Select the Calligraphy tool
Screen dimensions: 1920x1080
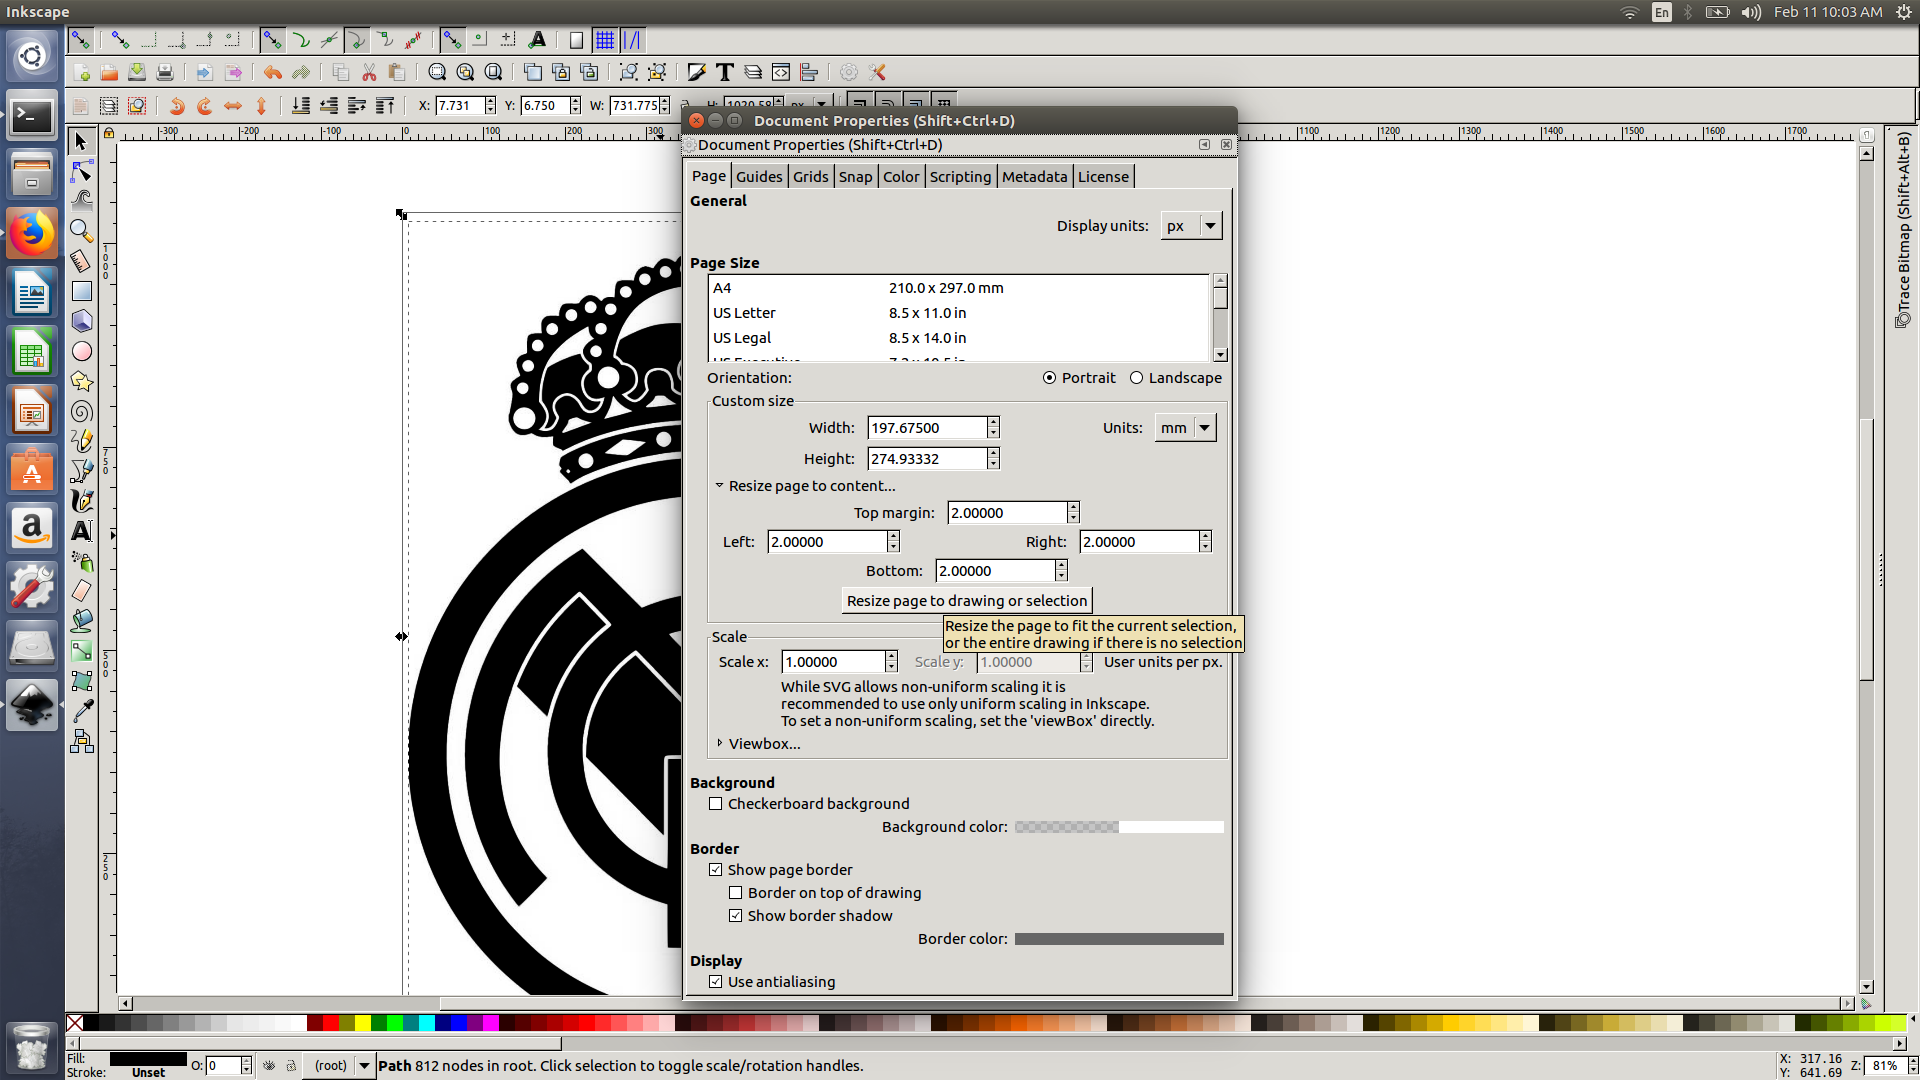82,500
